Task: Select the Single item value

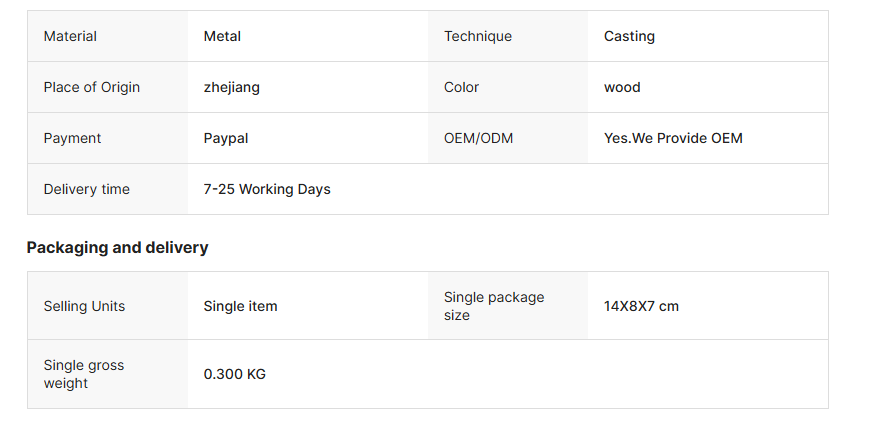Action: tap(240, 307)
